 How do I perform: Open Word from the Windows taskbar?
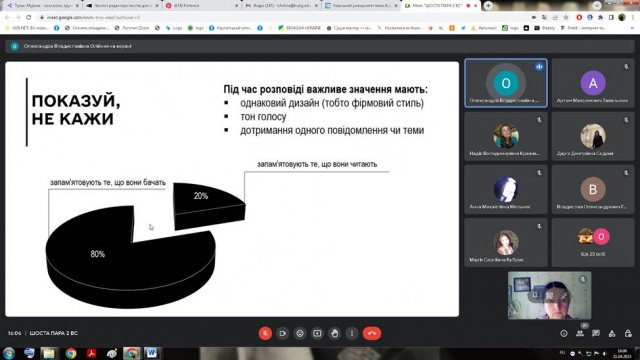pyautogui.click(x=151, y=353)
